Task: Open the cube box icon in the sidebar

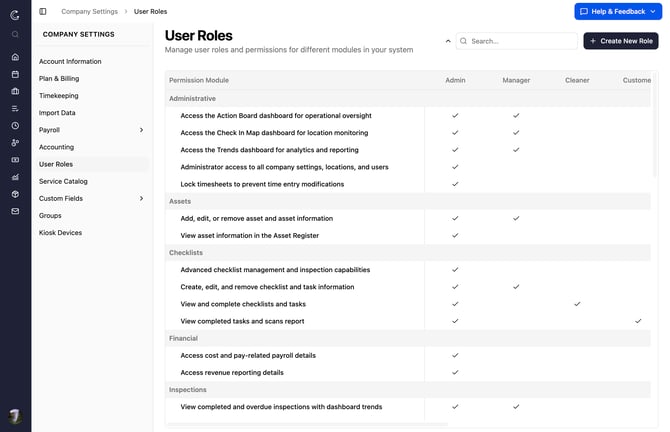Action: click(x=15, y=194)
